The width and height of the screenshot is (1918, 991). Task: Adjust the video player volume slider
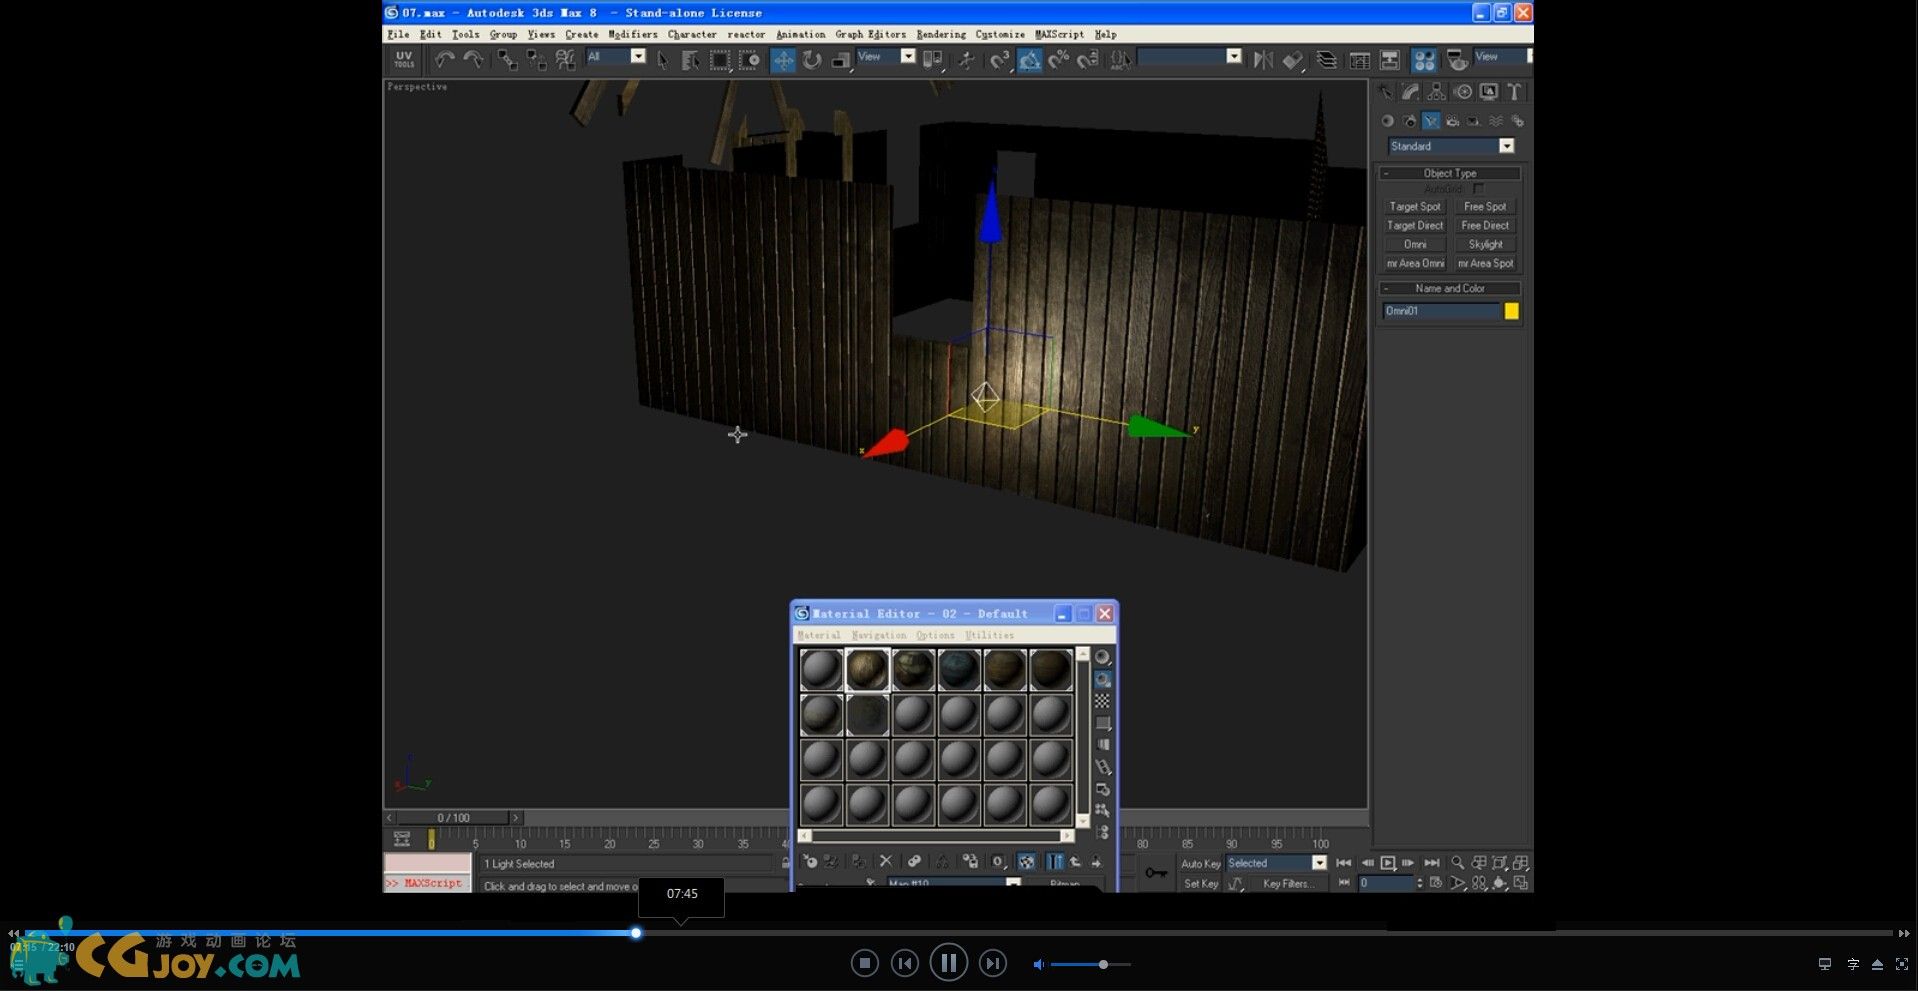click(1090, 964)
